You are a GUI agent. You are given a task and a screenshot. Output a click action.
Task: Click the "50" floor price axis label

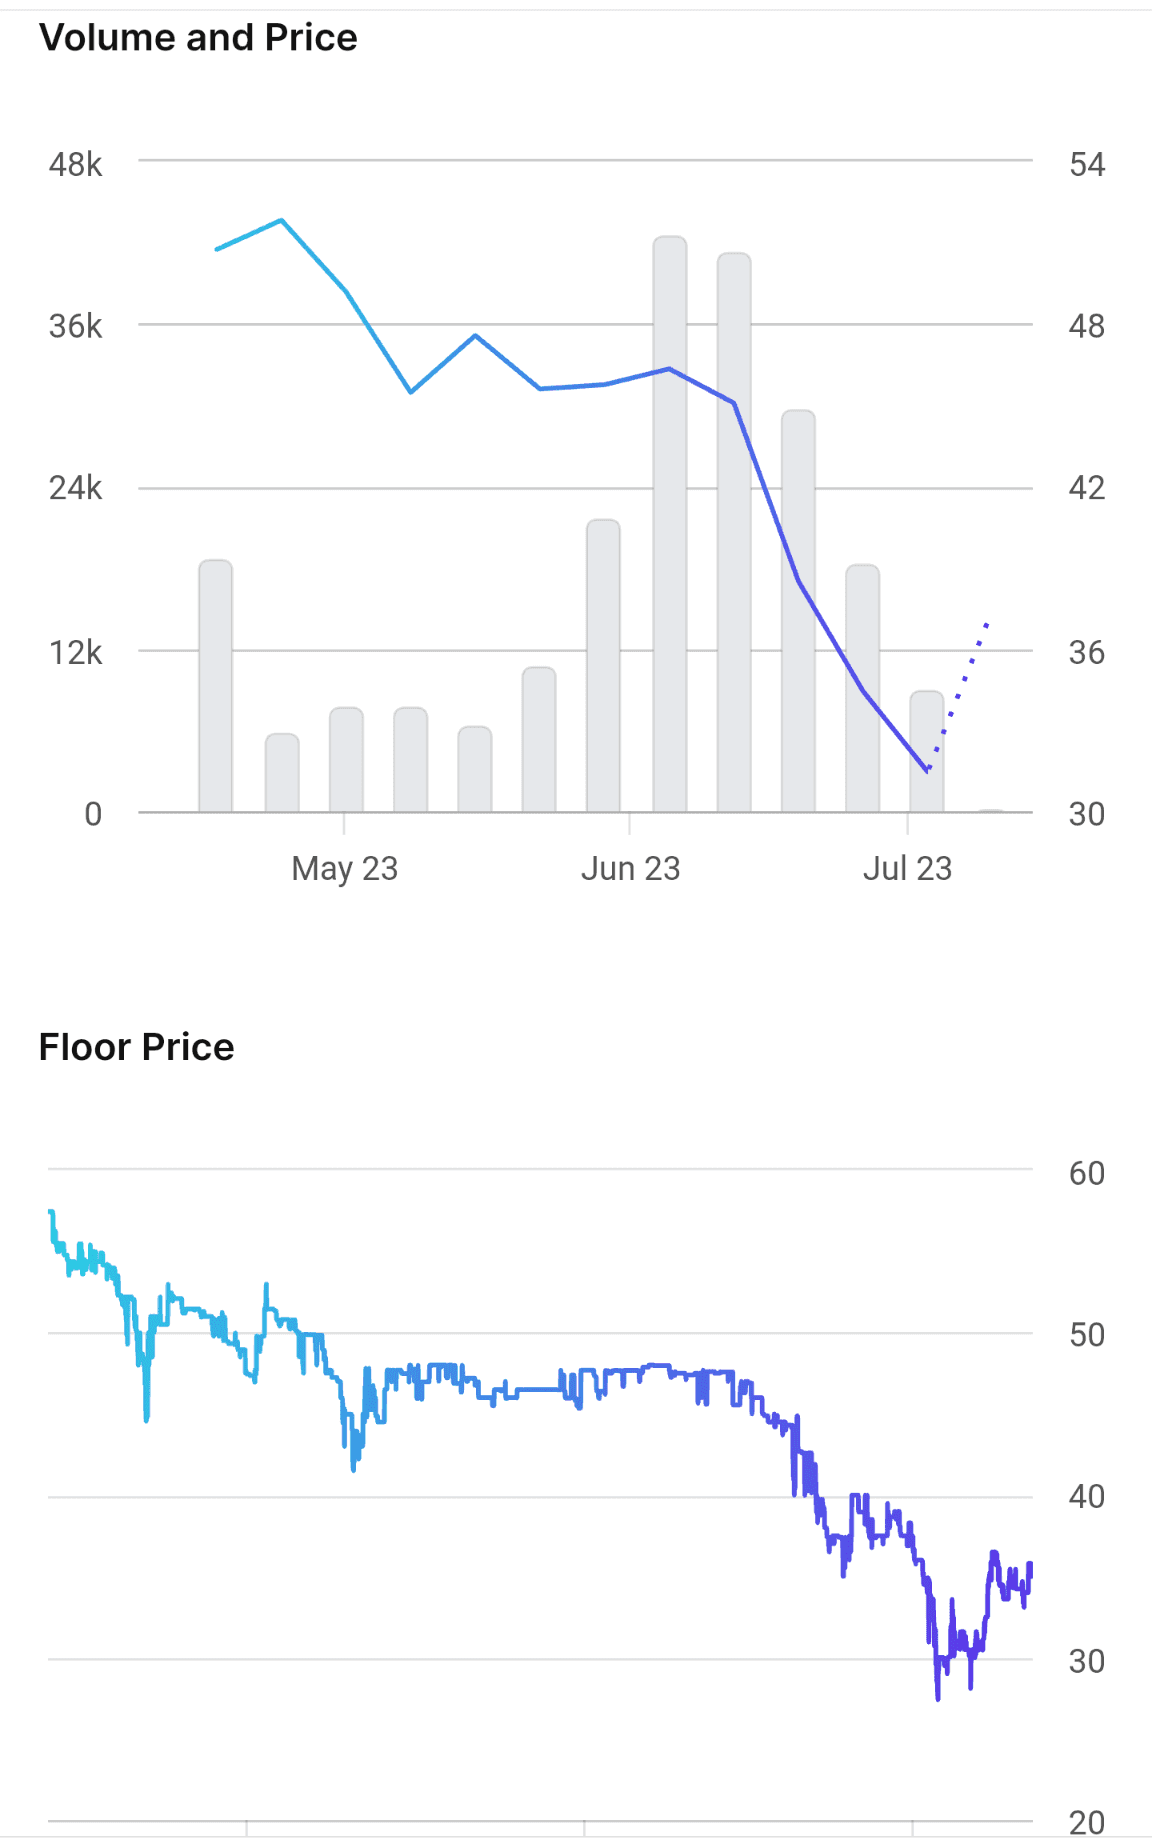[x=1087, y=1335]
